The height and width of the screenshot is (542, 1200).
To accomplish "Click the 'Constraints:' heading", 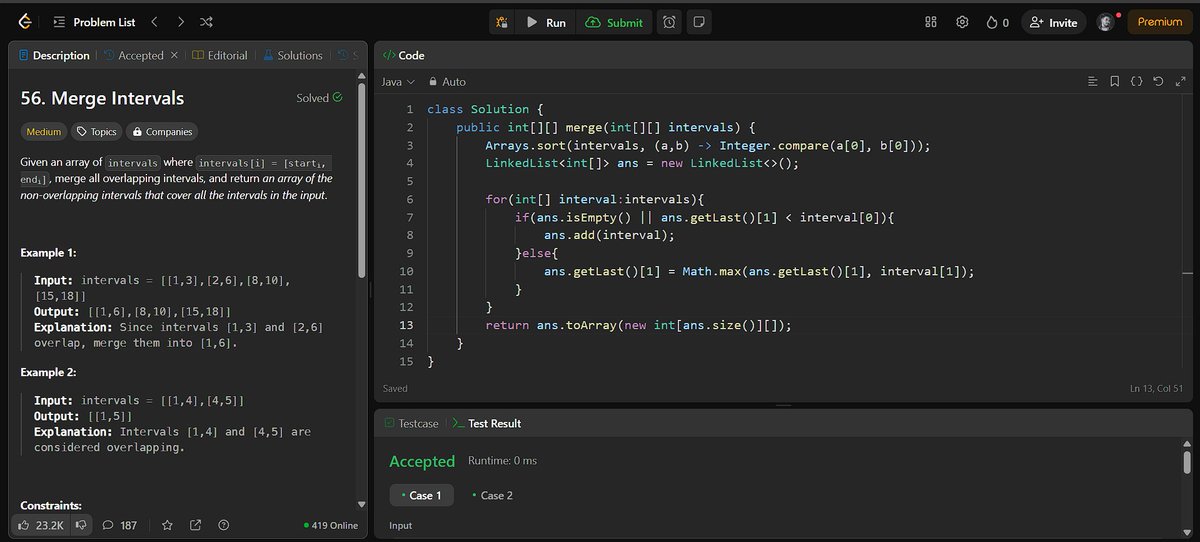I will click(x=51, y=505).
